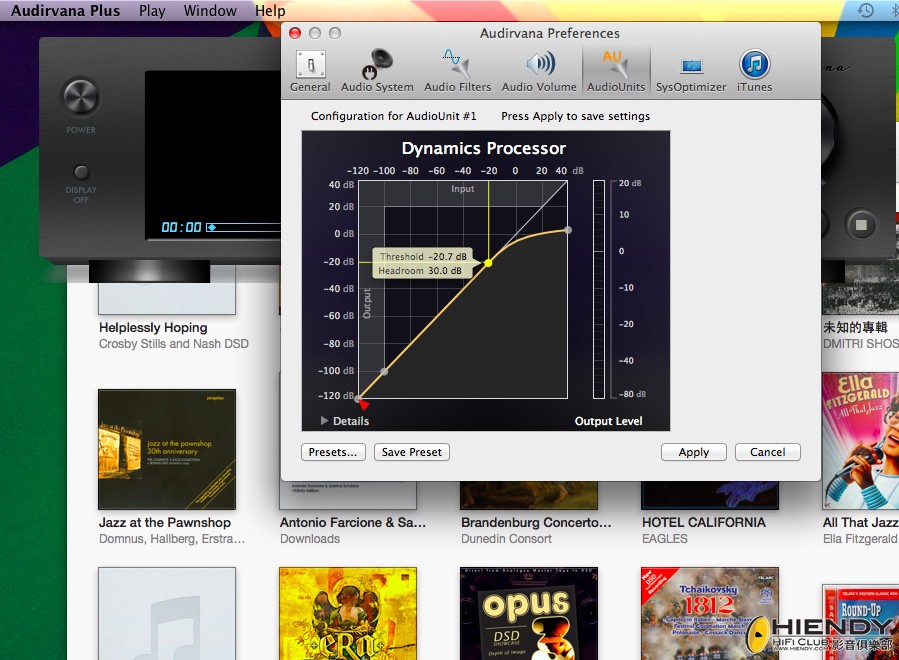Image resolution: width=899 pixels, height=660 pixels.
Task: Expand the Details disclosure triangle
Action: (325, 420)
